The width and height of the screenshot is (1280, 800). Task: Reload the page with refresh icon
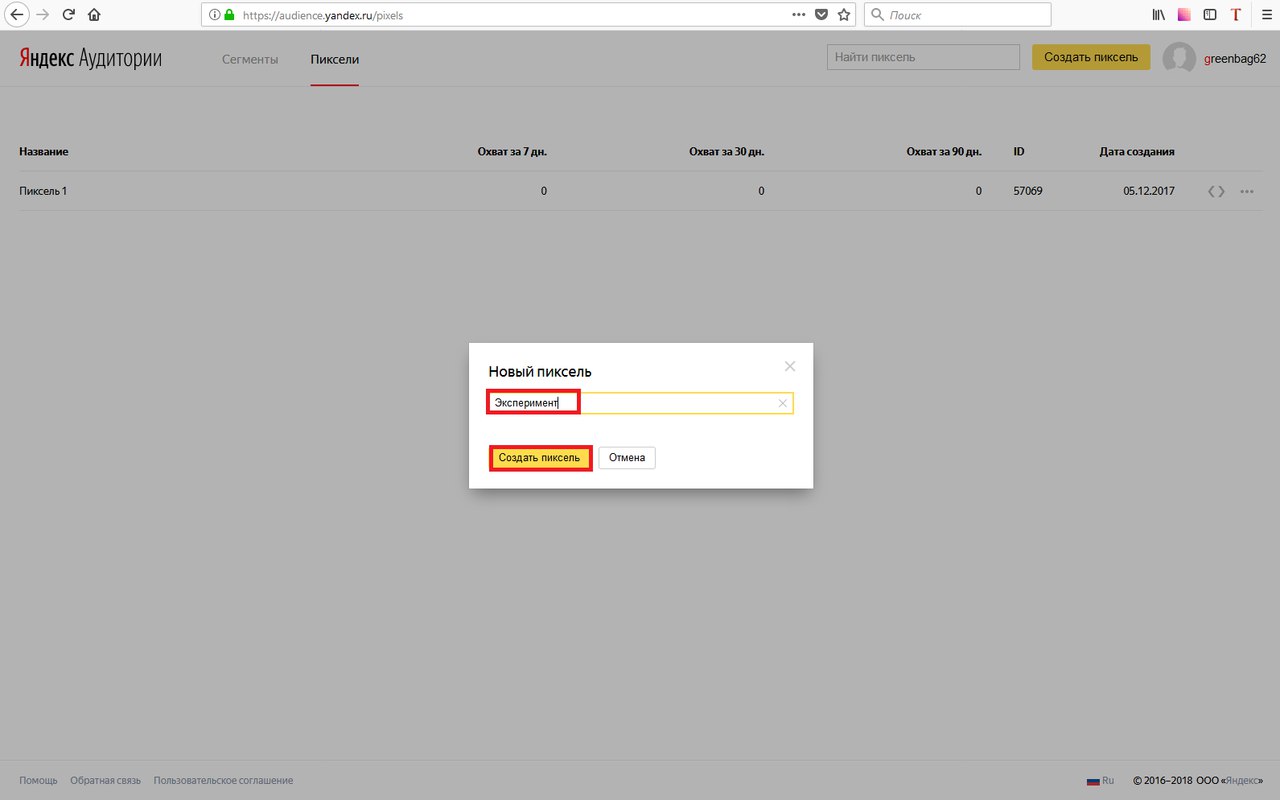coord(68,15)
